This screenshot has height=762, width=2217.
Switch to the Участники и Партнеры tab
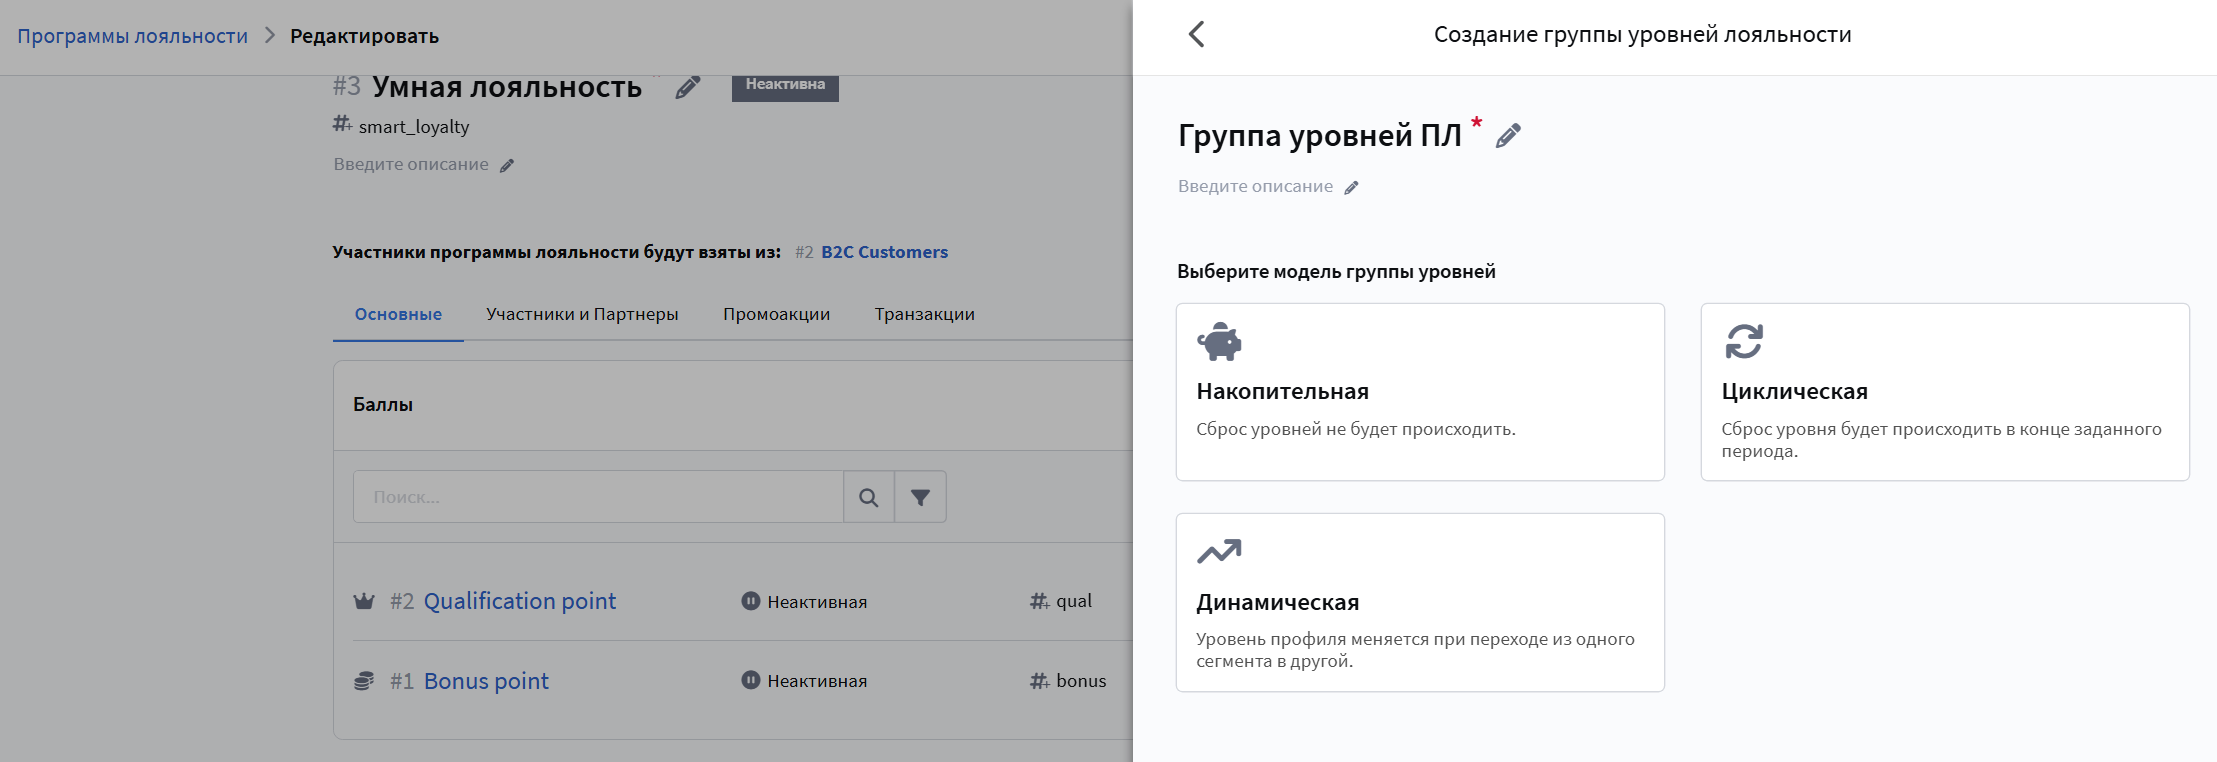tap(582, 314)
